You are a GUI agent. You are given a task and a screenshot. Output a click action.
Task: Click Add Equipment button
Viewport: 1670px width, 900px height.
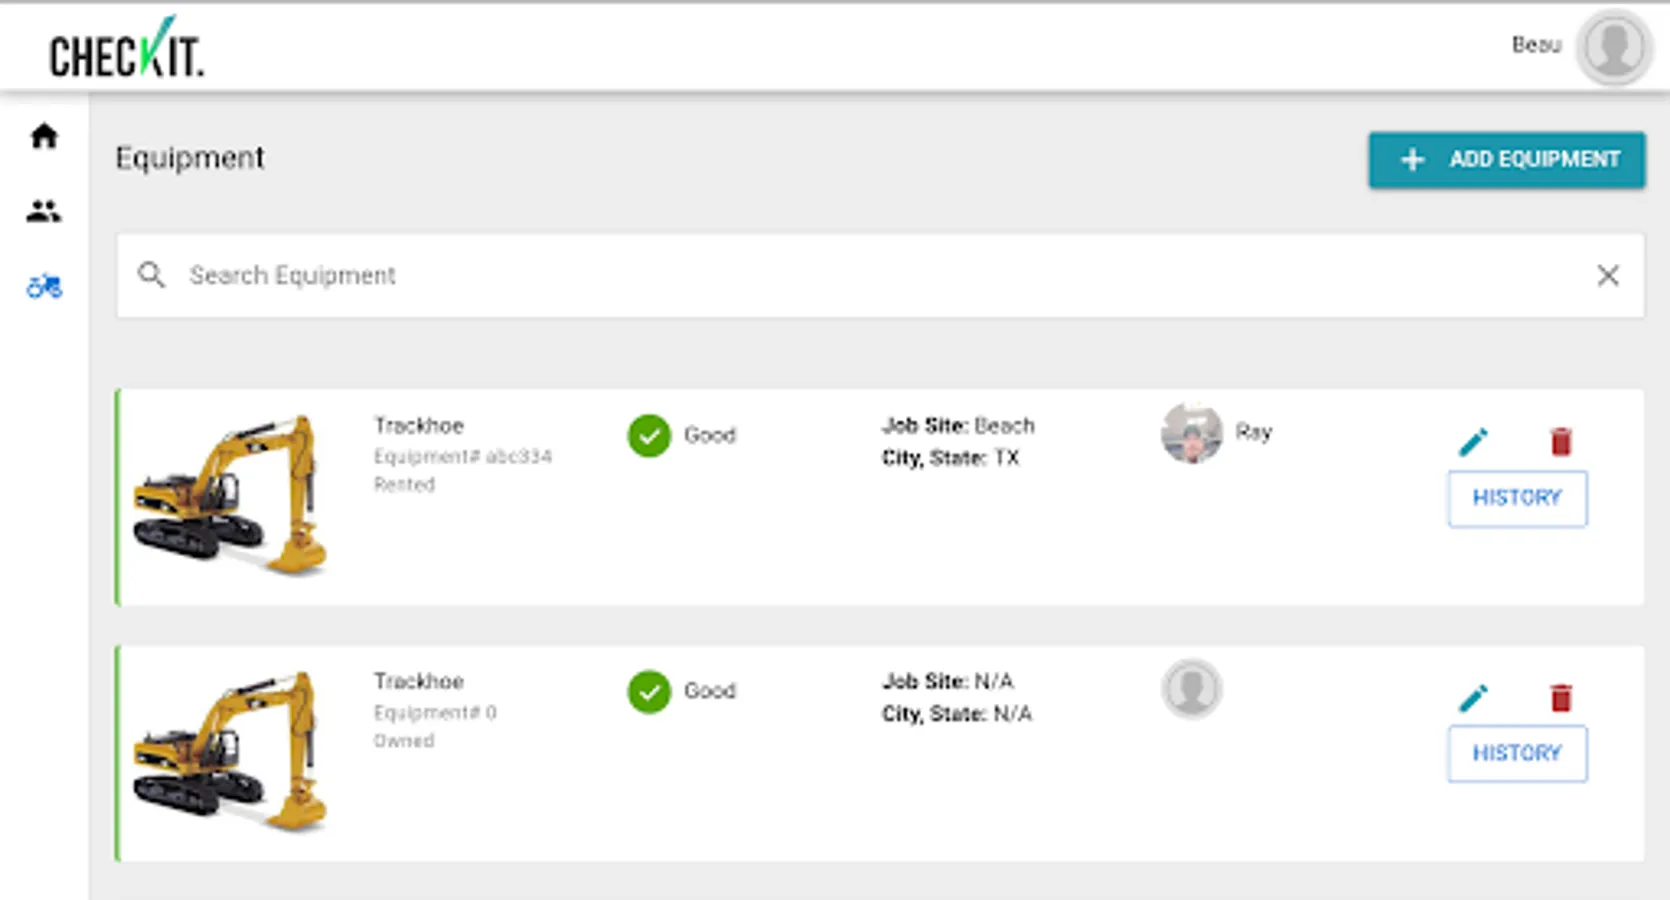pos(1506,160)
